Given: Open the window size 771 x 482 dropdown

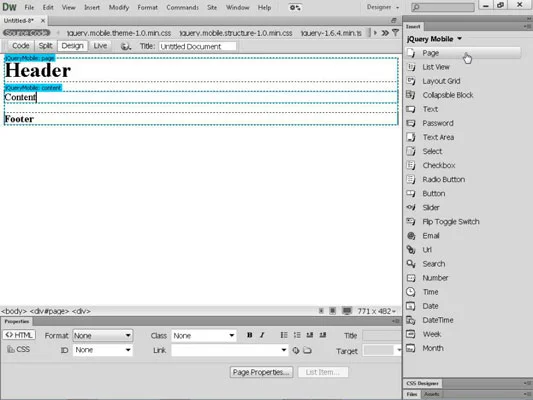Looking at the screenshot, I should tap(377, 311).
